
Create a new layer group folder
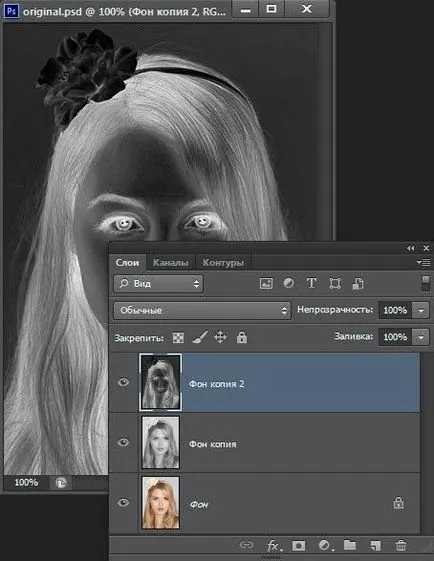pos(350,545)
